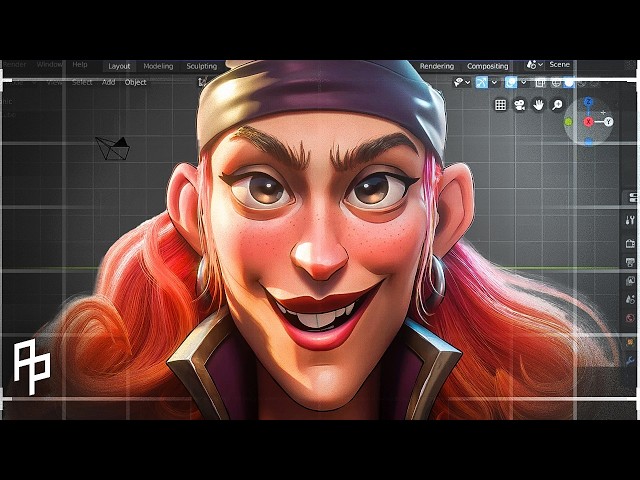This screenshot has width=640, height=480.
Task: Click the lower blue negative Z dot
Action: [x=589, y=142]
